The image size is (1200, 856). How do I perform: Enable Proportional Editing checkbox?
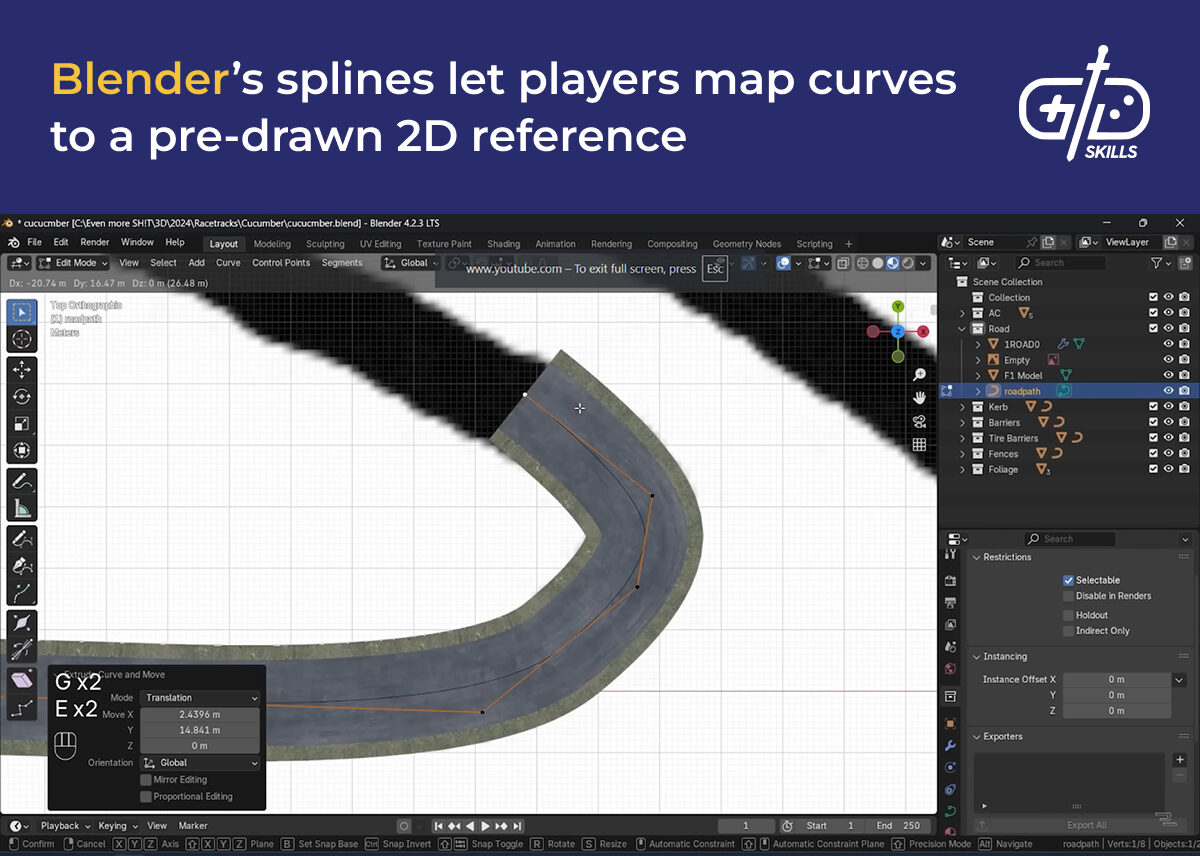pyautogui.click(x=146, y=796)
